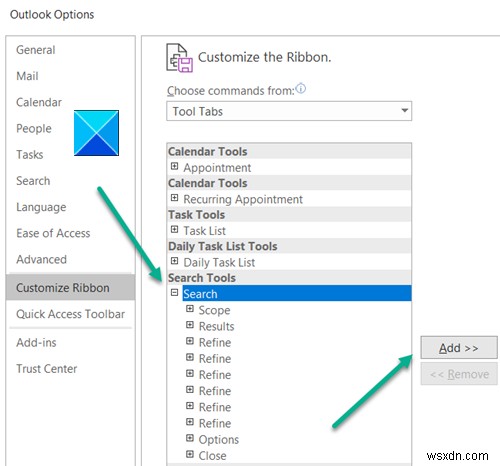This screenshot has width=500, height=466.
Task: Select the Options group row
Action: pos(219,439)
